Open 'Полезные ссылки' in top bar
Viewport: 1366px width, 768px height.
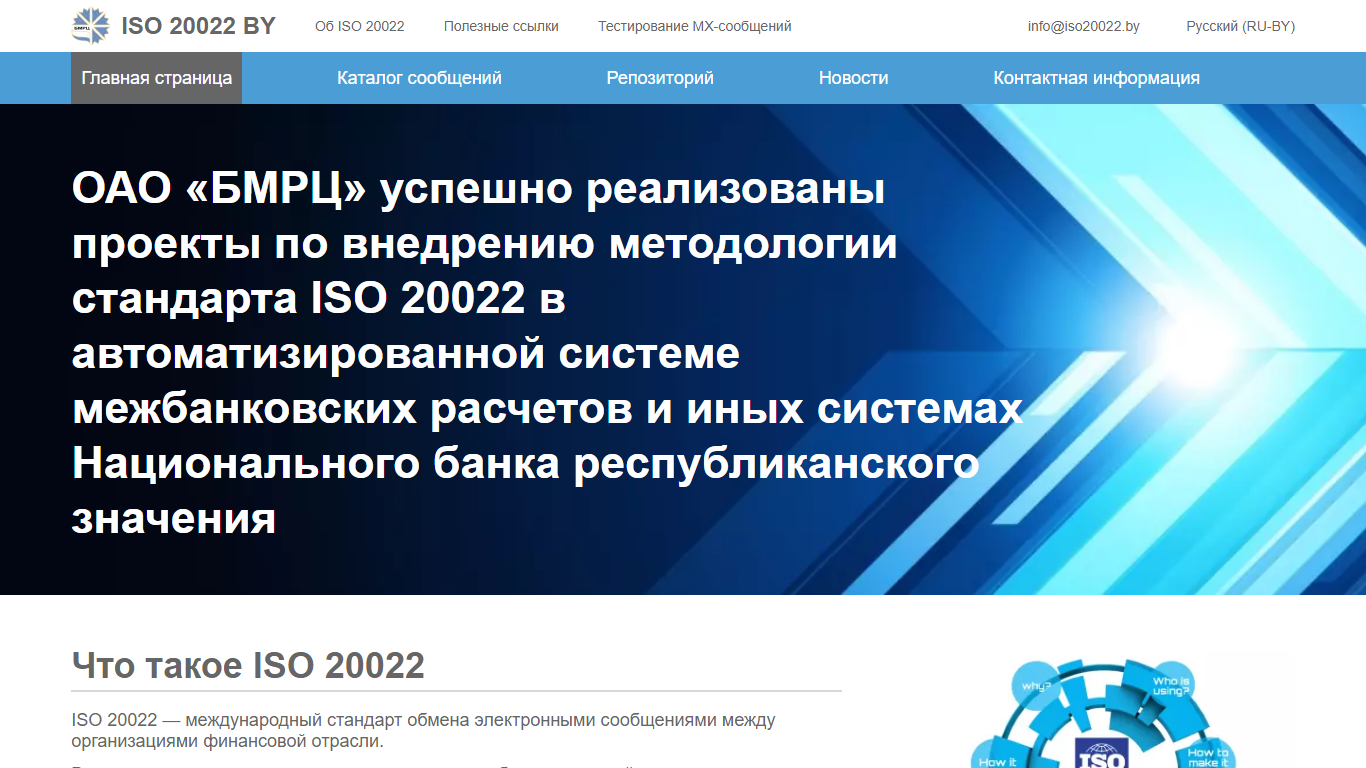click(501, 27)
